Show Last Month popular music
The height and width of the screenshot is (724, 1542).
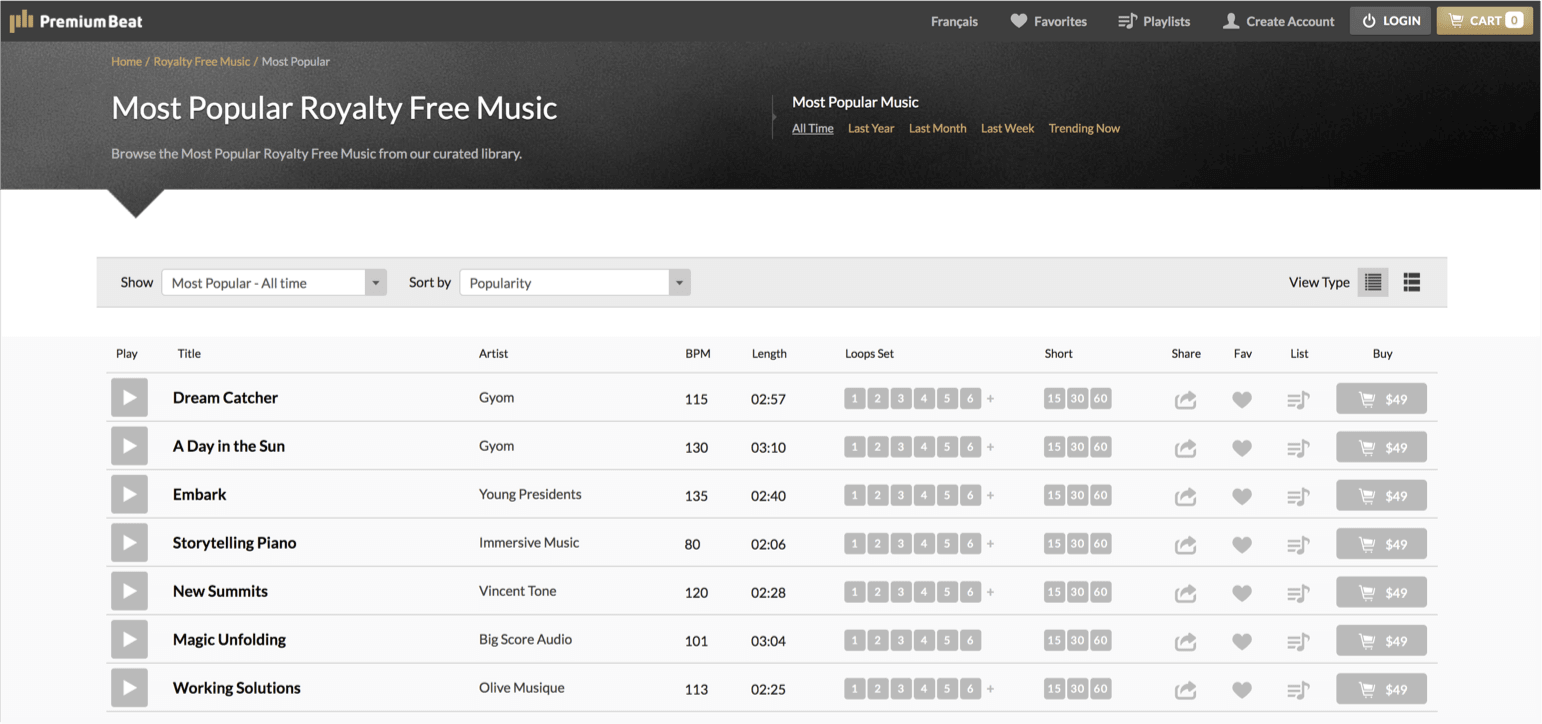(938, 128)
